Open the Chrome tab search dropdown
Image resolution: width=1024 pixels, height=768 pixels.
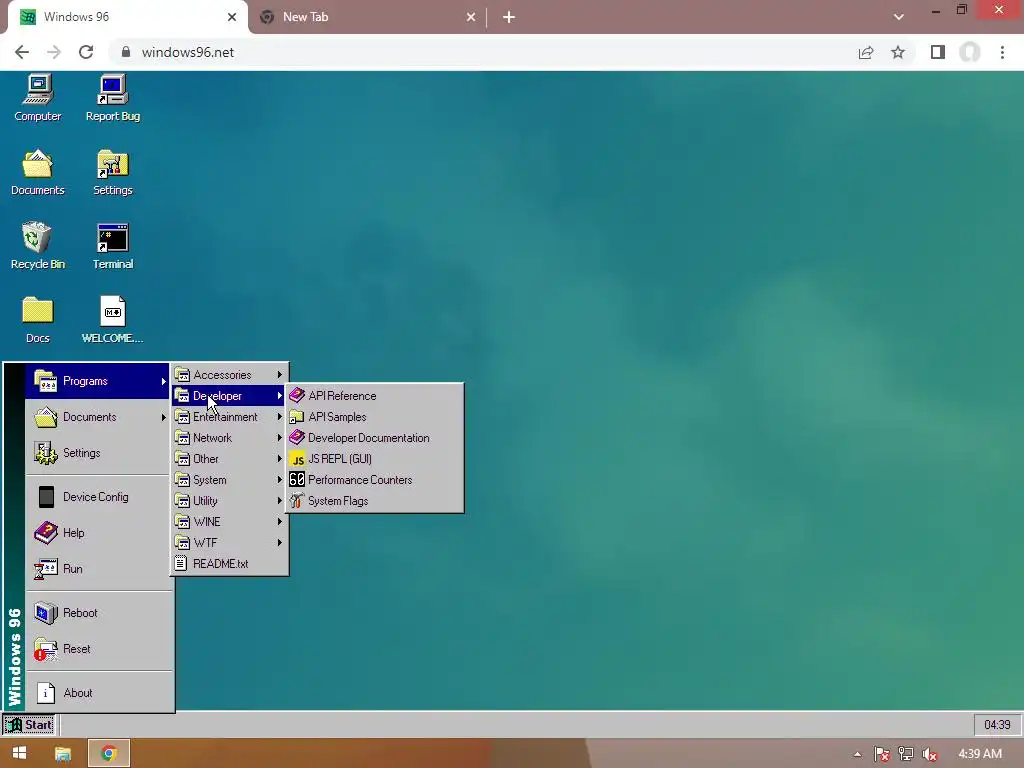pos(899,17)
